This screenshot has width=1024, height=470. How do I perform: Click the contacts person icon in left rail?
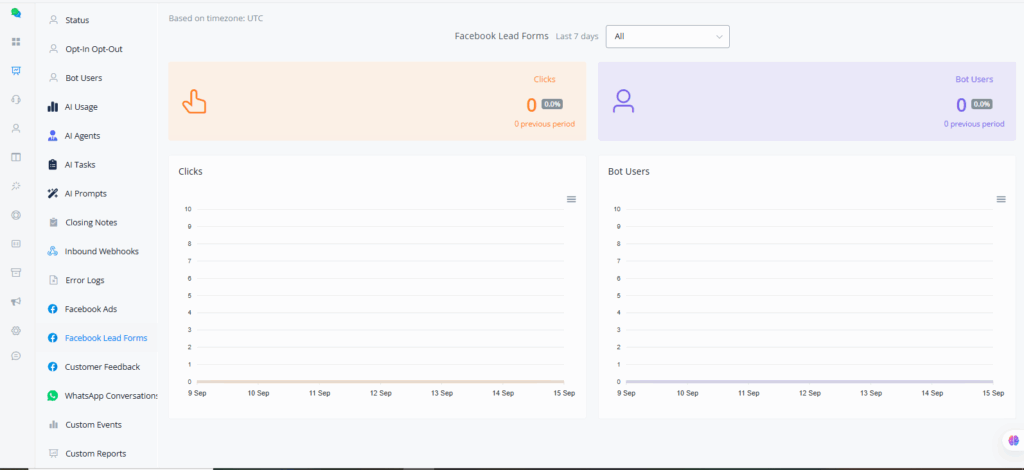click(15, 128)
